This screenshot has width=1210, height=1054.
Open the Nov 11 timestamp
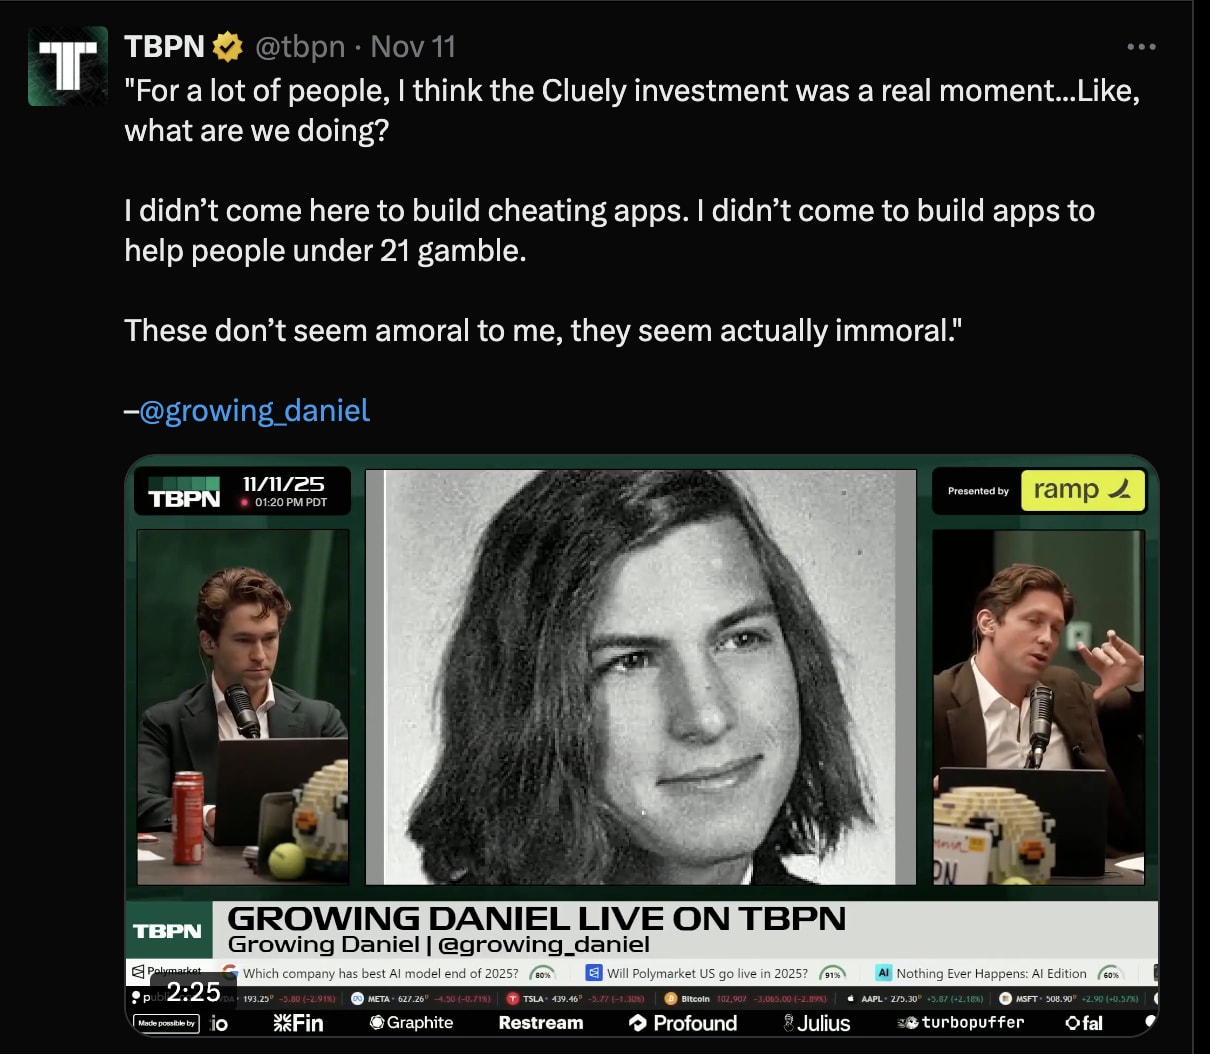(413, 47)
